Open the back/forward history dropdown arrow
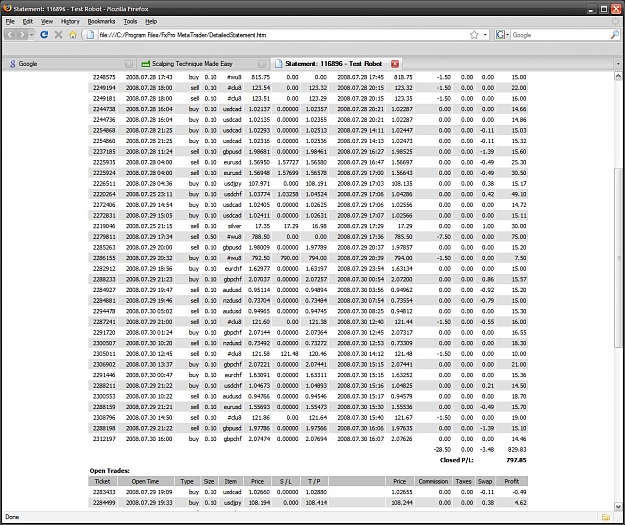 pyautogui.click(x=31, y=35)
